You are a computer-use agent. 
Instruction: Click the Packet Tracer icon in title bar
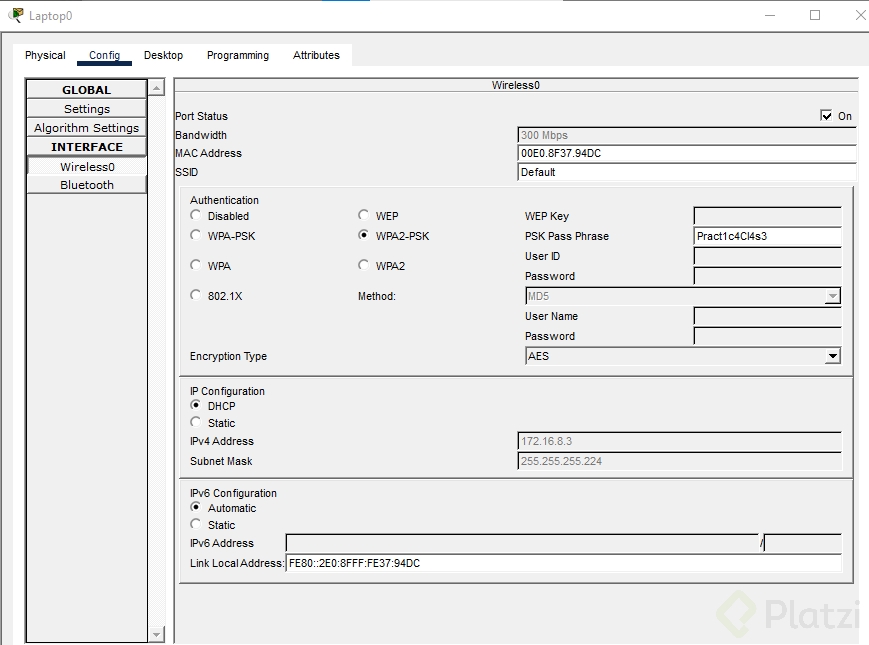[15, 15]
